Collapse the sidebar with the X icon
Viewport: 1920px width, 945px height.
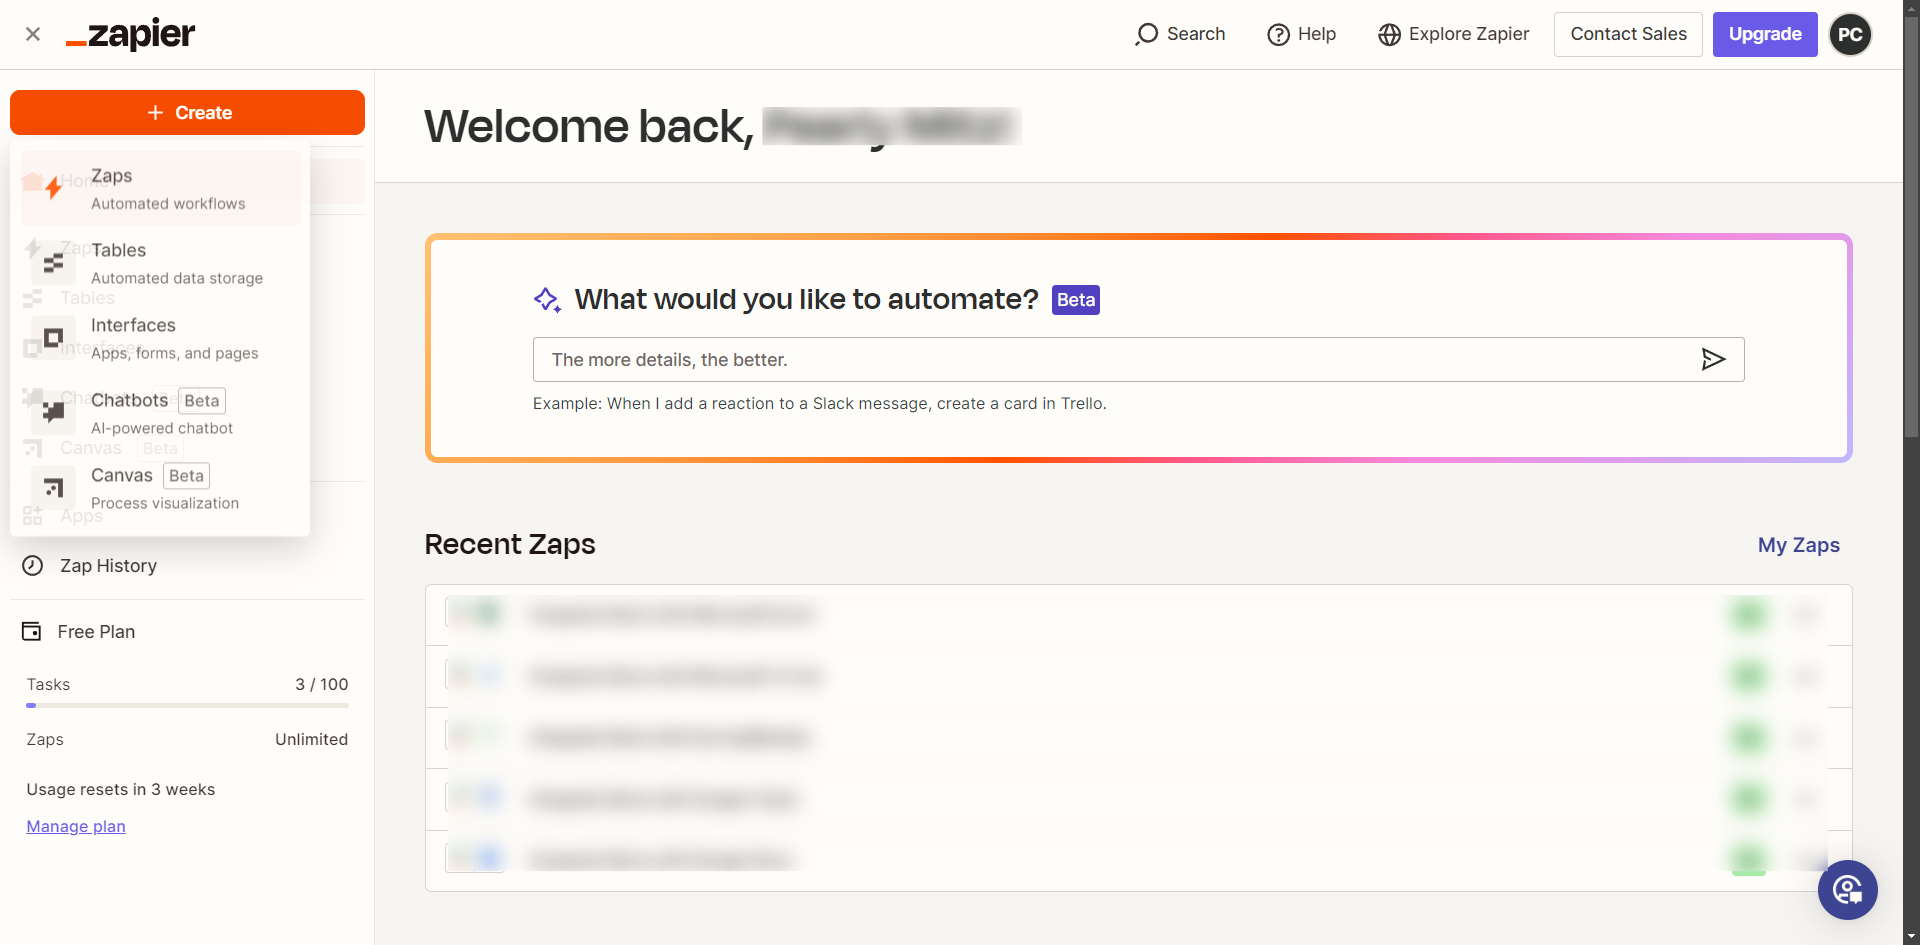[33, 34]
